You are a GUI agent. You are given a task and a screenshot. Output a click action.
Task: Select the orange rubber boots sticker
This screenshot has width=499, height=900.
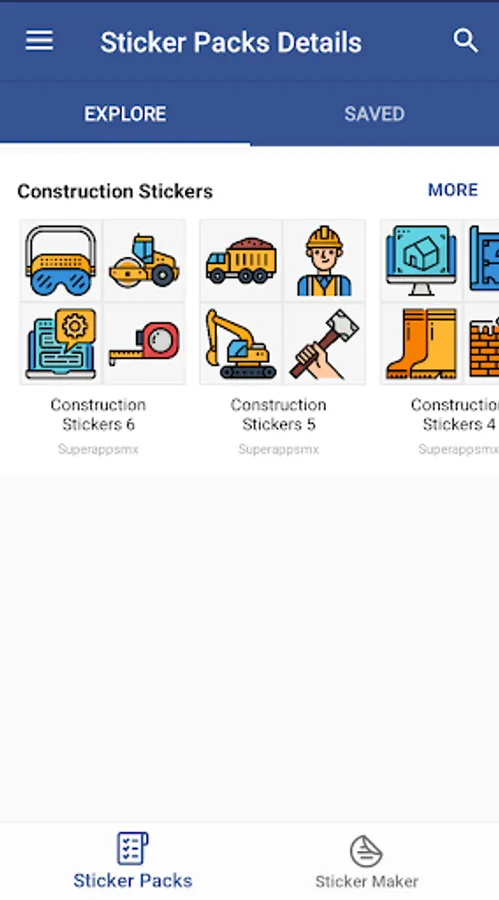click(421, 343)
